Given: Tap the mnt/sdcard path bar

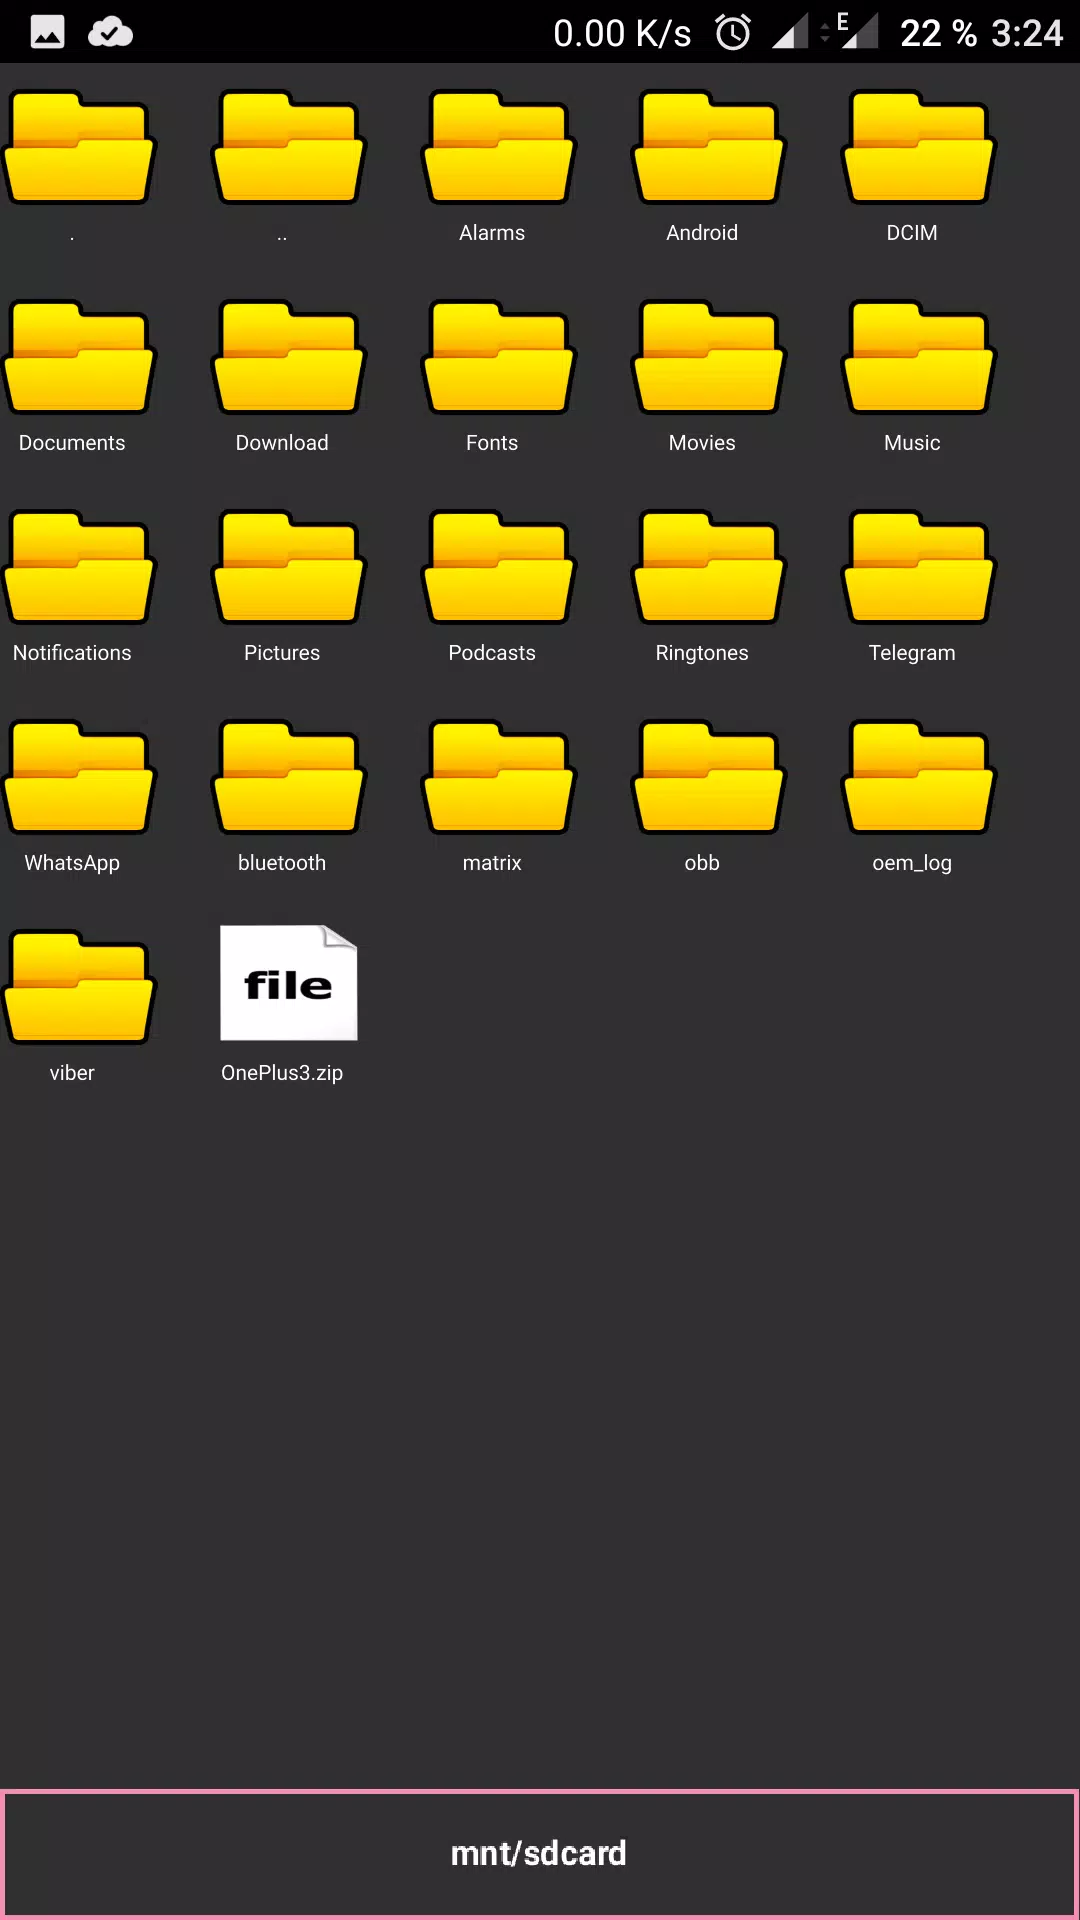Looking at the screenshot, I should click(540, 1854).
